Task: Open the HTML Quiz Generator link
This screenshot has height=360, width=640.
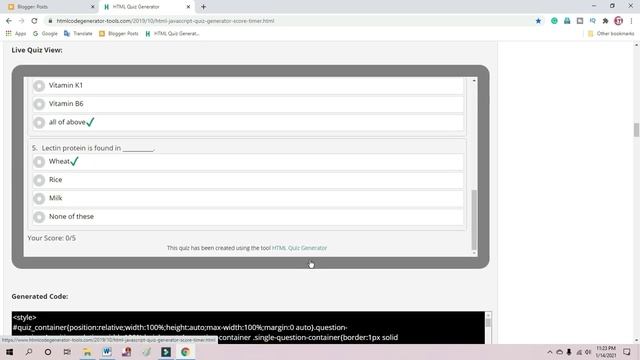Action: 299,248
